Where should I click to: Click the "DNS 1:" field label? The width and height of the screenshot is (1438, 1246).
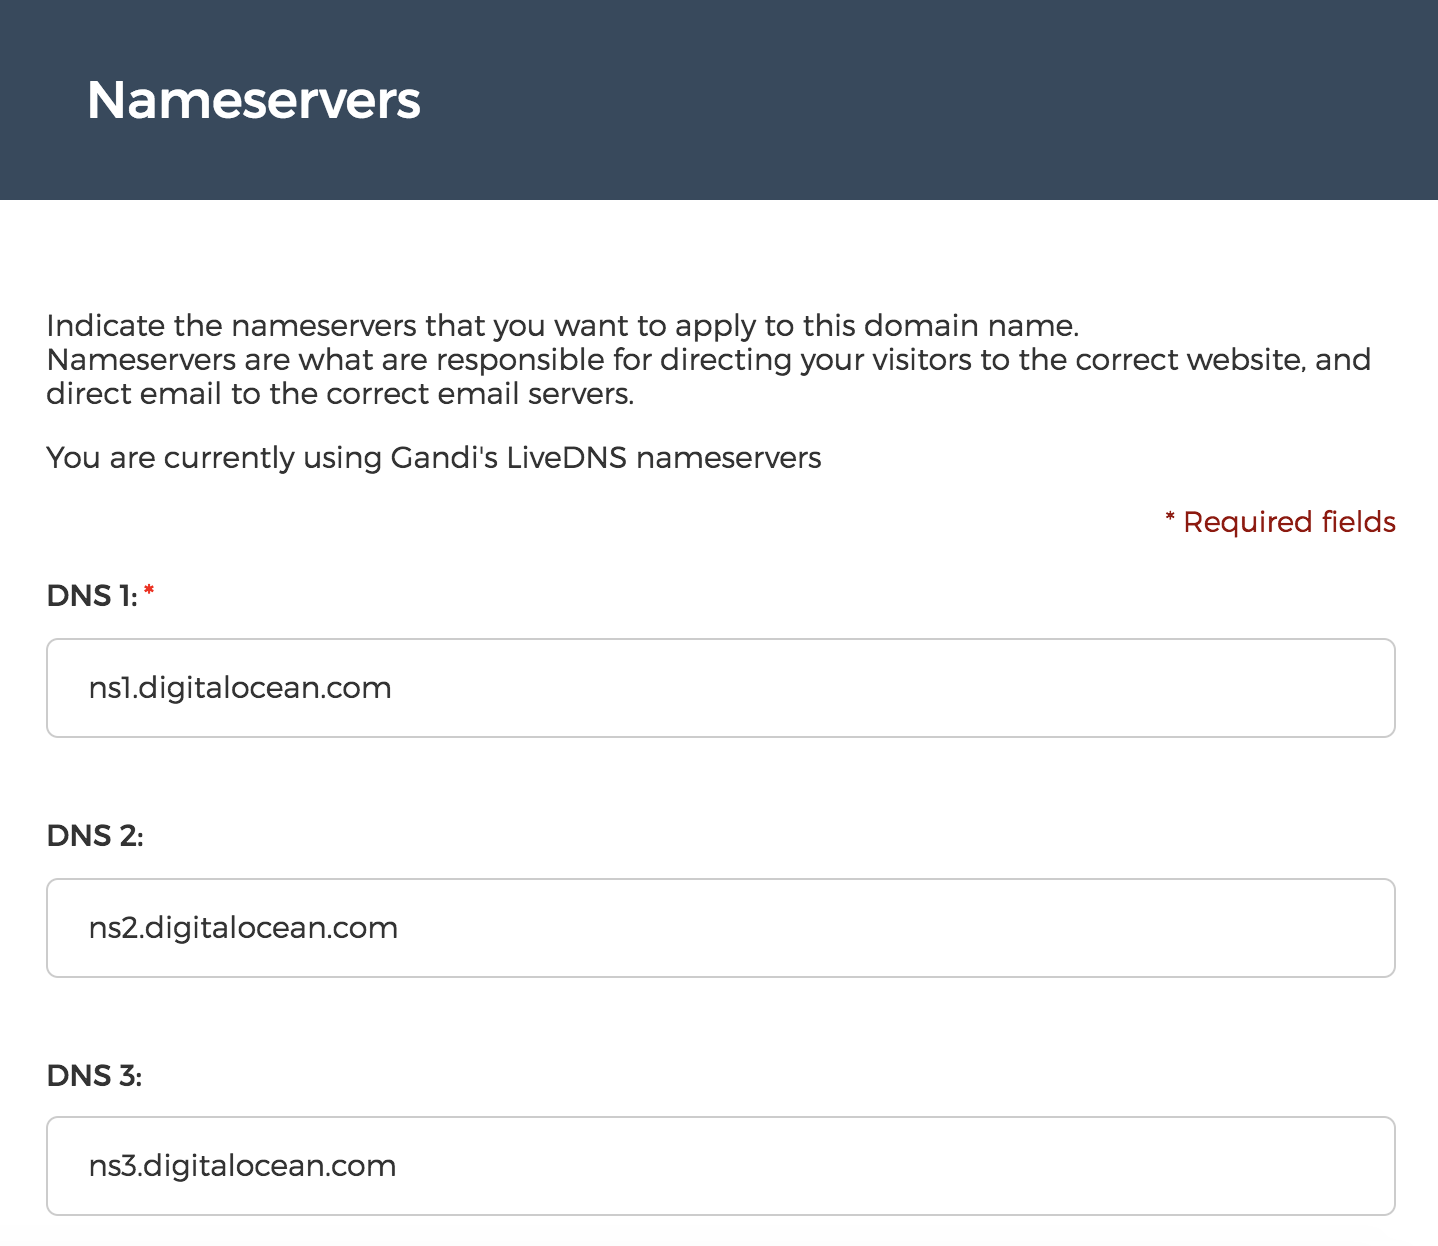click(x=92, y=596)
